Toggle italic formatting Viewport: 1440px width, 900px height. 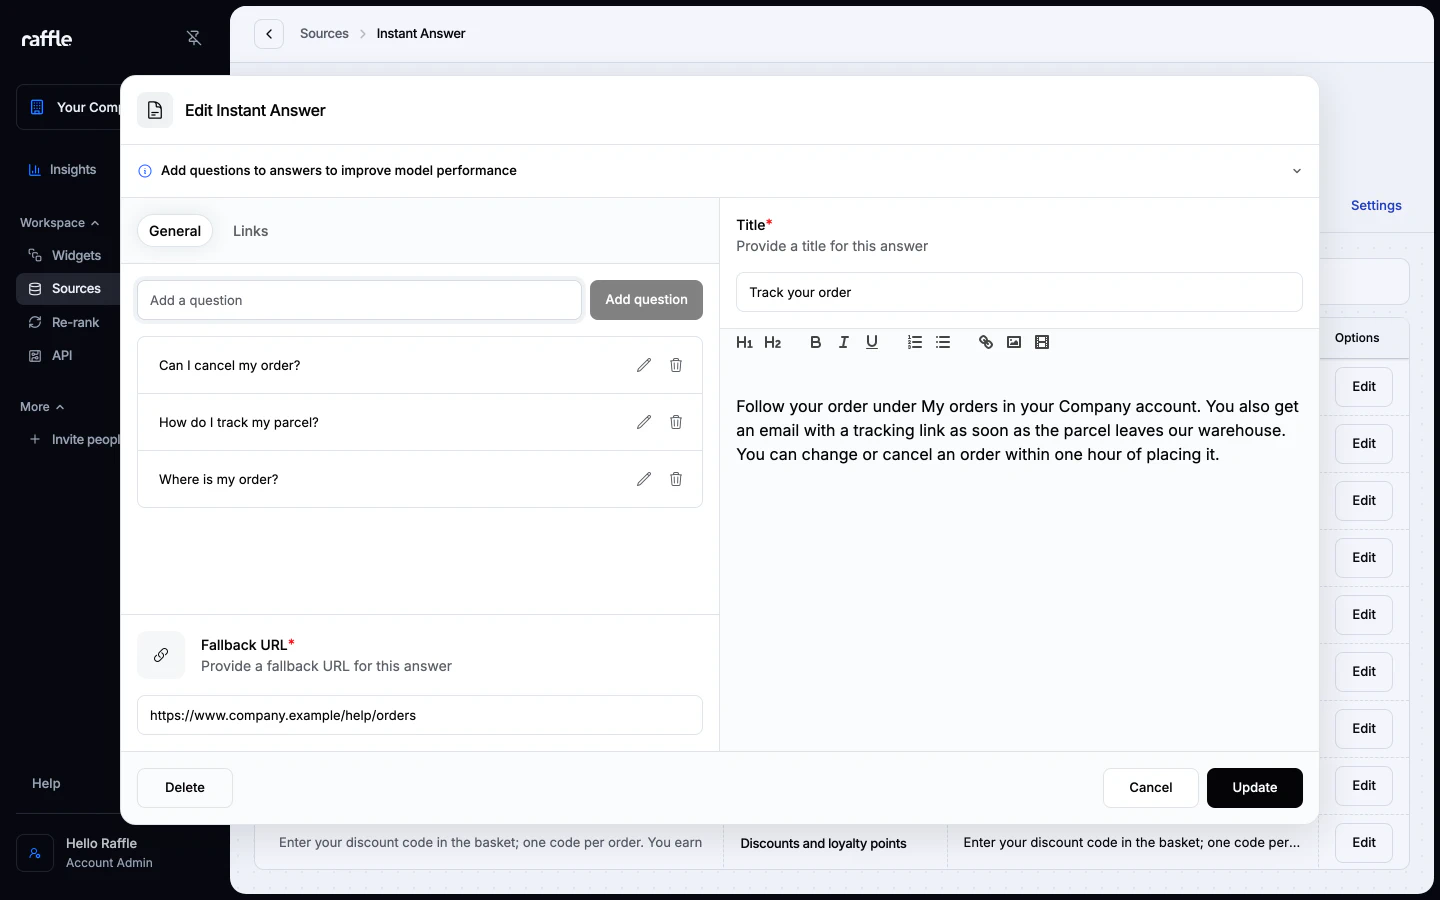843,342
